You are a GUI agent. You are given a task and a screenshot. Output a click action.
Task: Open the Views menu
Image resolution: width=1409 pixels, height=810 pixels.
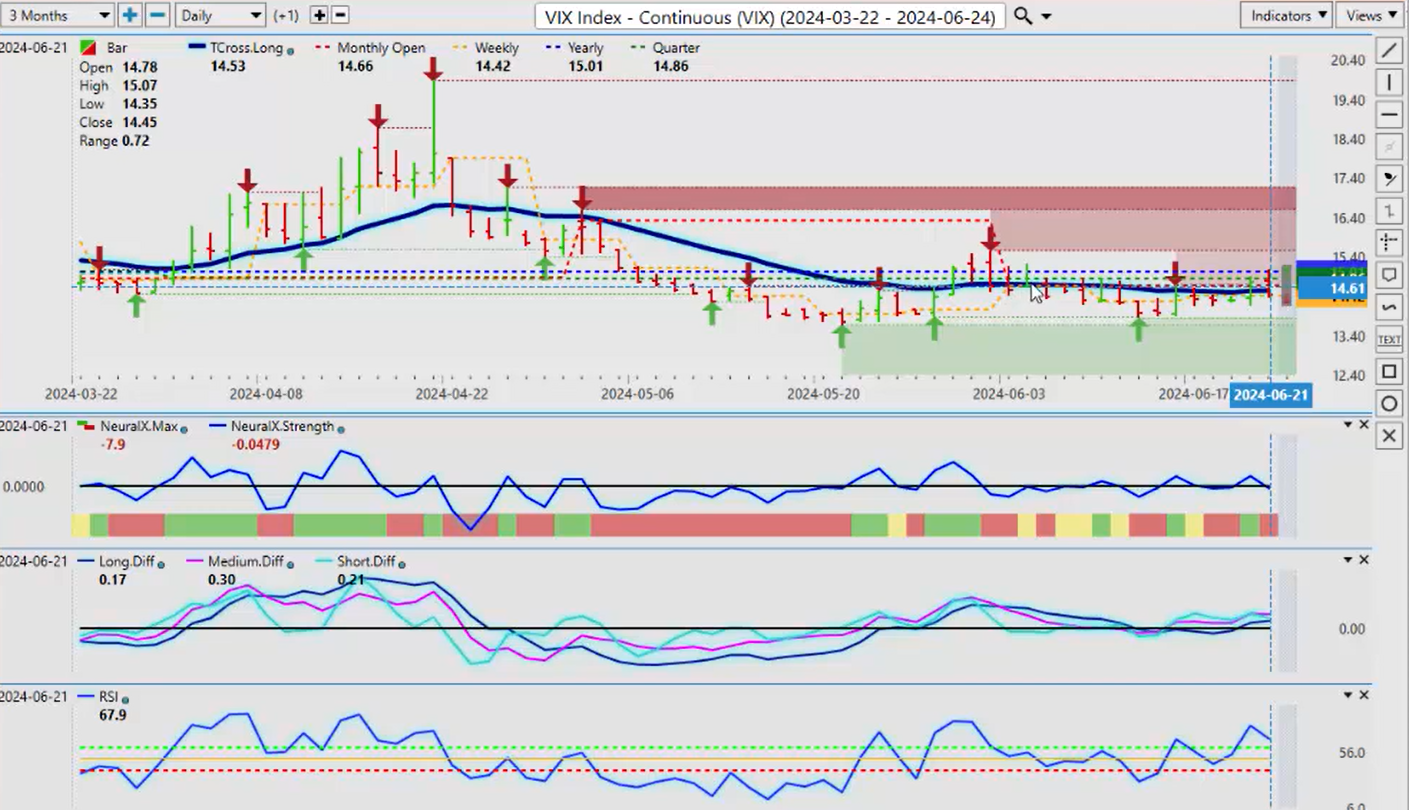[x=1371, y=15]
